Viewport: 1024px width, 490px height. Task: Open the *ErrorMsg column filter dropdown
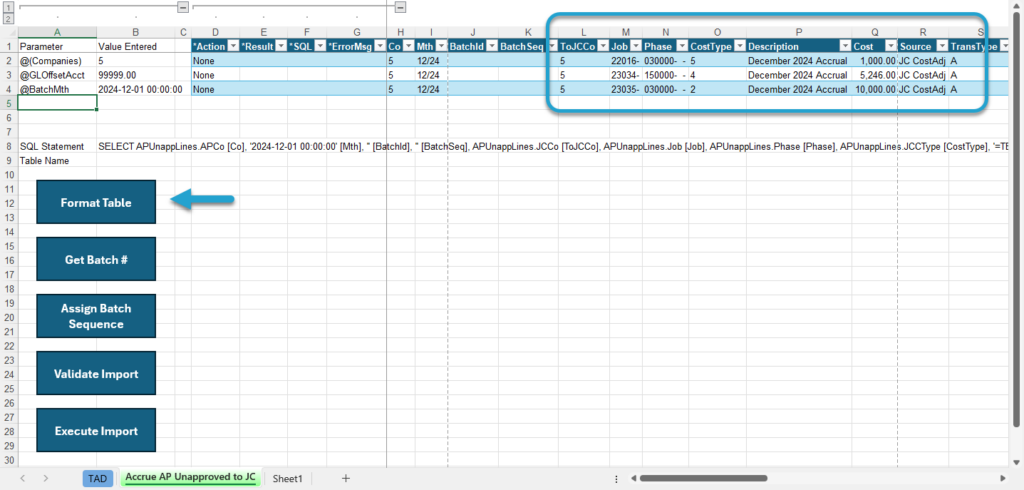point(379,46)
